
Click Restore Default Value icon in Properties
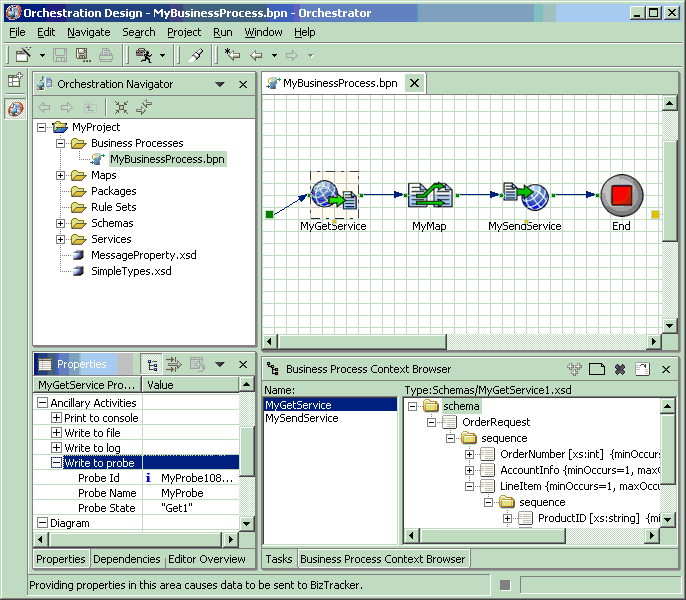point(197,365)
